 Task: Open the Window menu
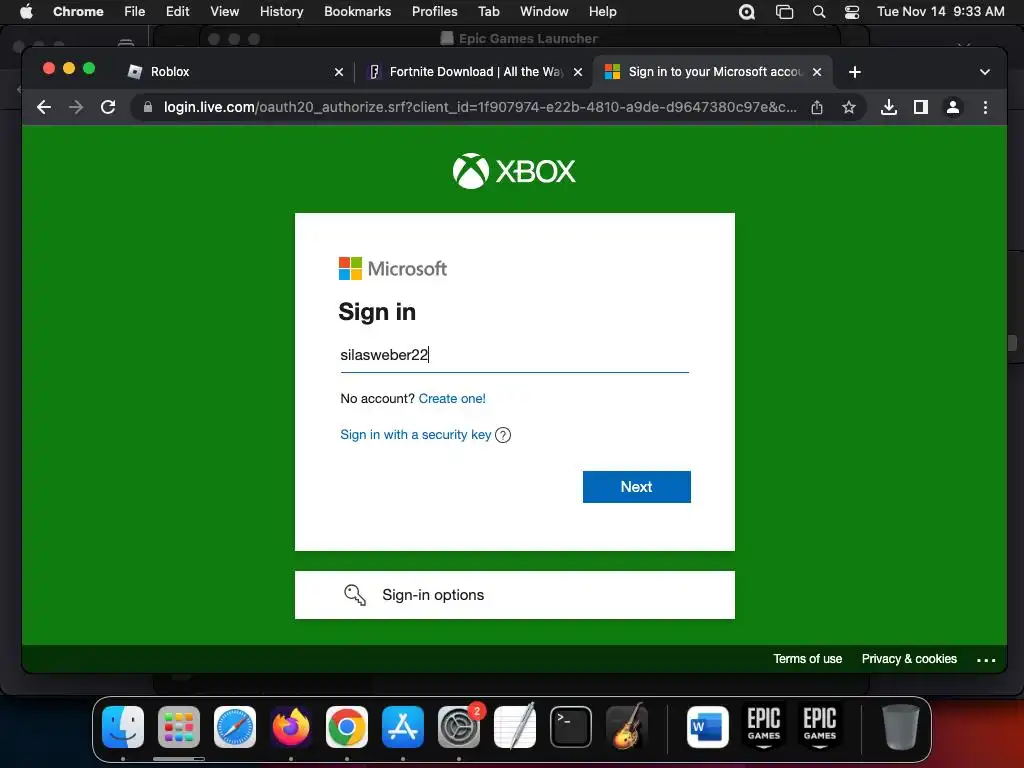coord(544,12)
